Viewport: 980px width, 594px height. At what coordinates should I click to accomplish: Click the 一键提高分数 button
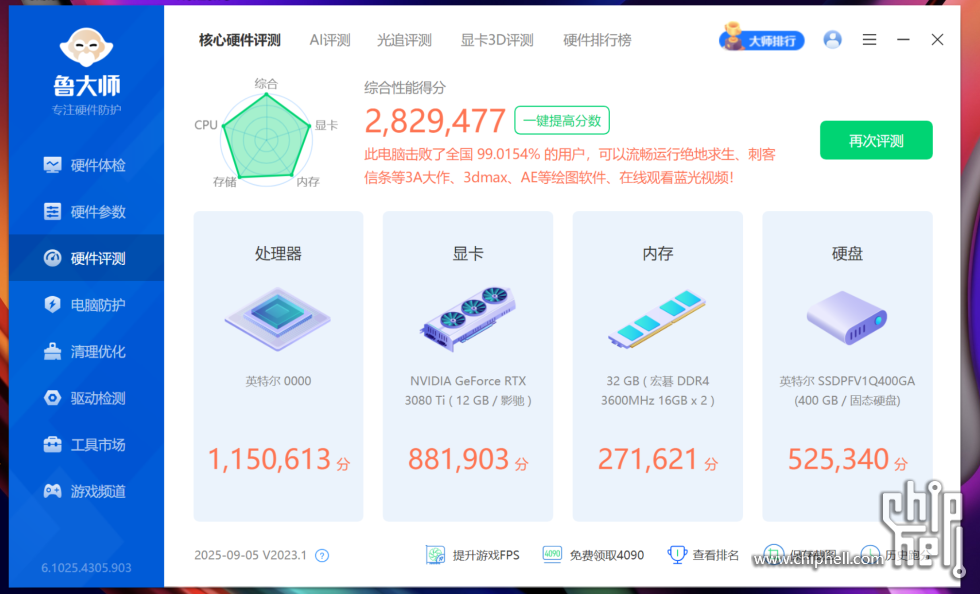pyautogui.click(x=562, y=120)
